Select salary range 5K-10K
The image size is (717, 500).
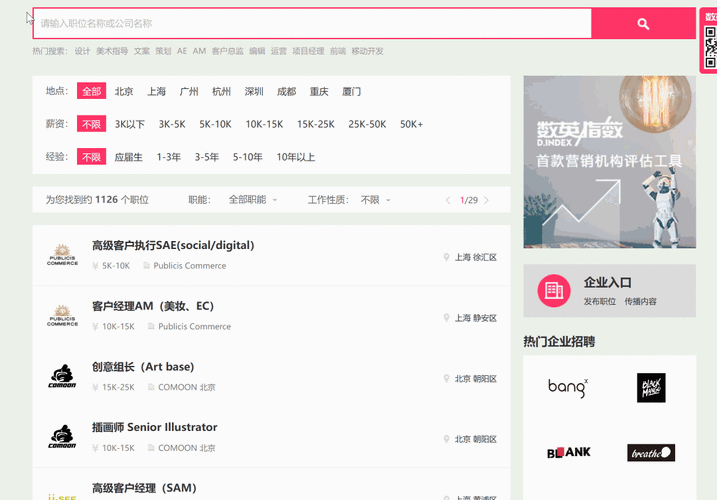[215, 124]
